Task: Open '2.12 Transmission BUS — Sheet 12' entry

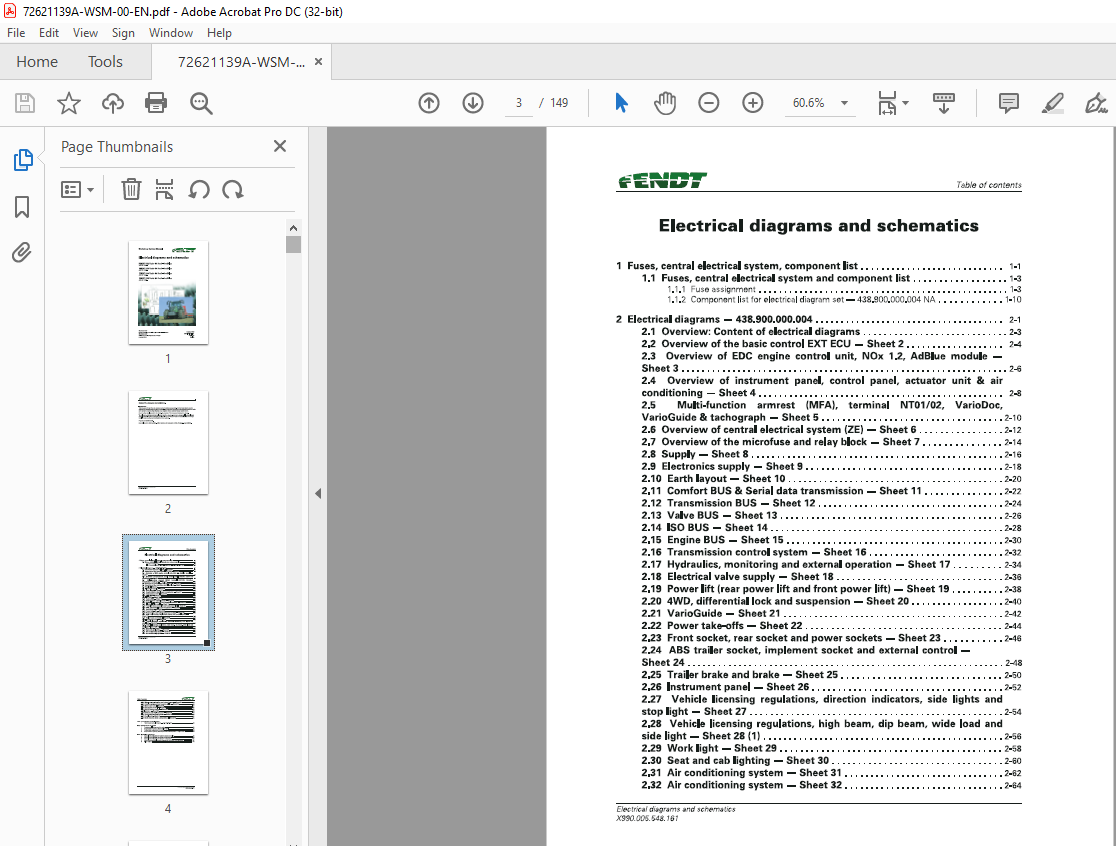Action: [x=831, y=503]
